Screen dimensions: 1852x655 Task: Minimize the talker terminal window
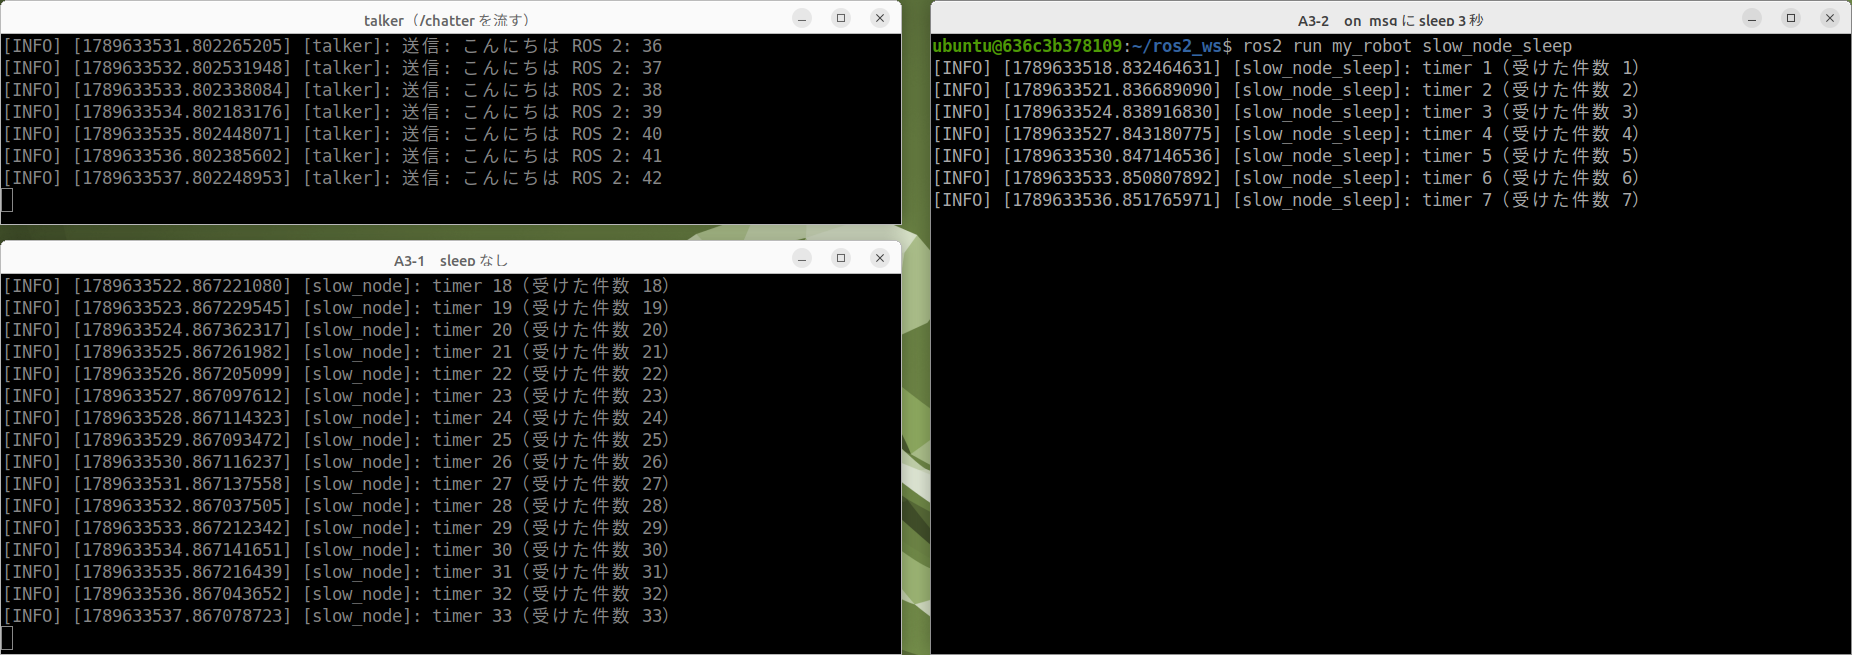click(802, 18)
